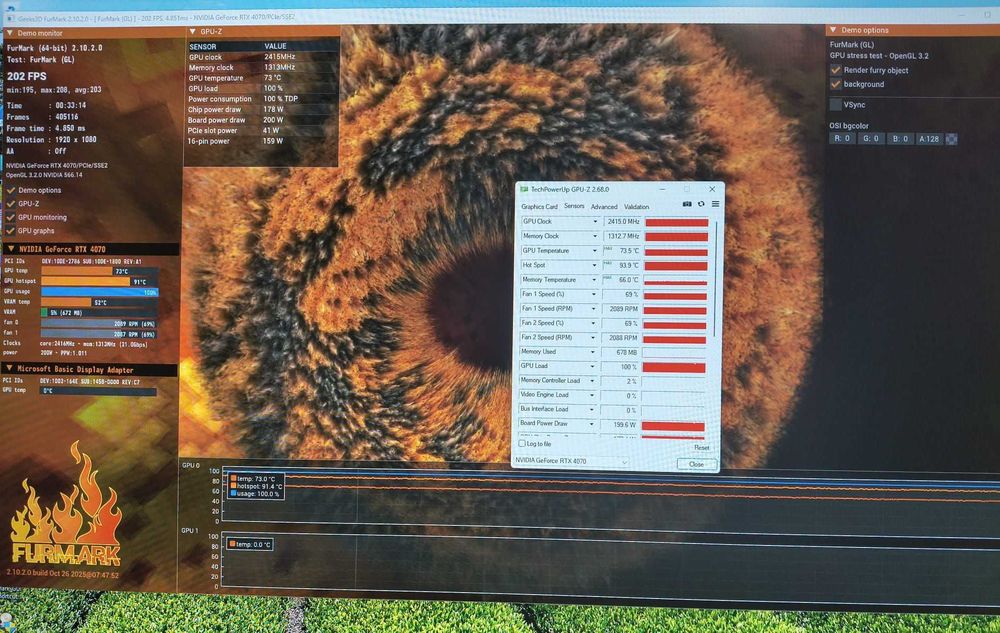Screen dimensions: 1000x633
Task: Collapse the NVIDIA GeForce RTX 4070 section
Action: [x=11, y=249]
